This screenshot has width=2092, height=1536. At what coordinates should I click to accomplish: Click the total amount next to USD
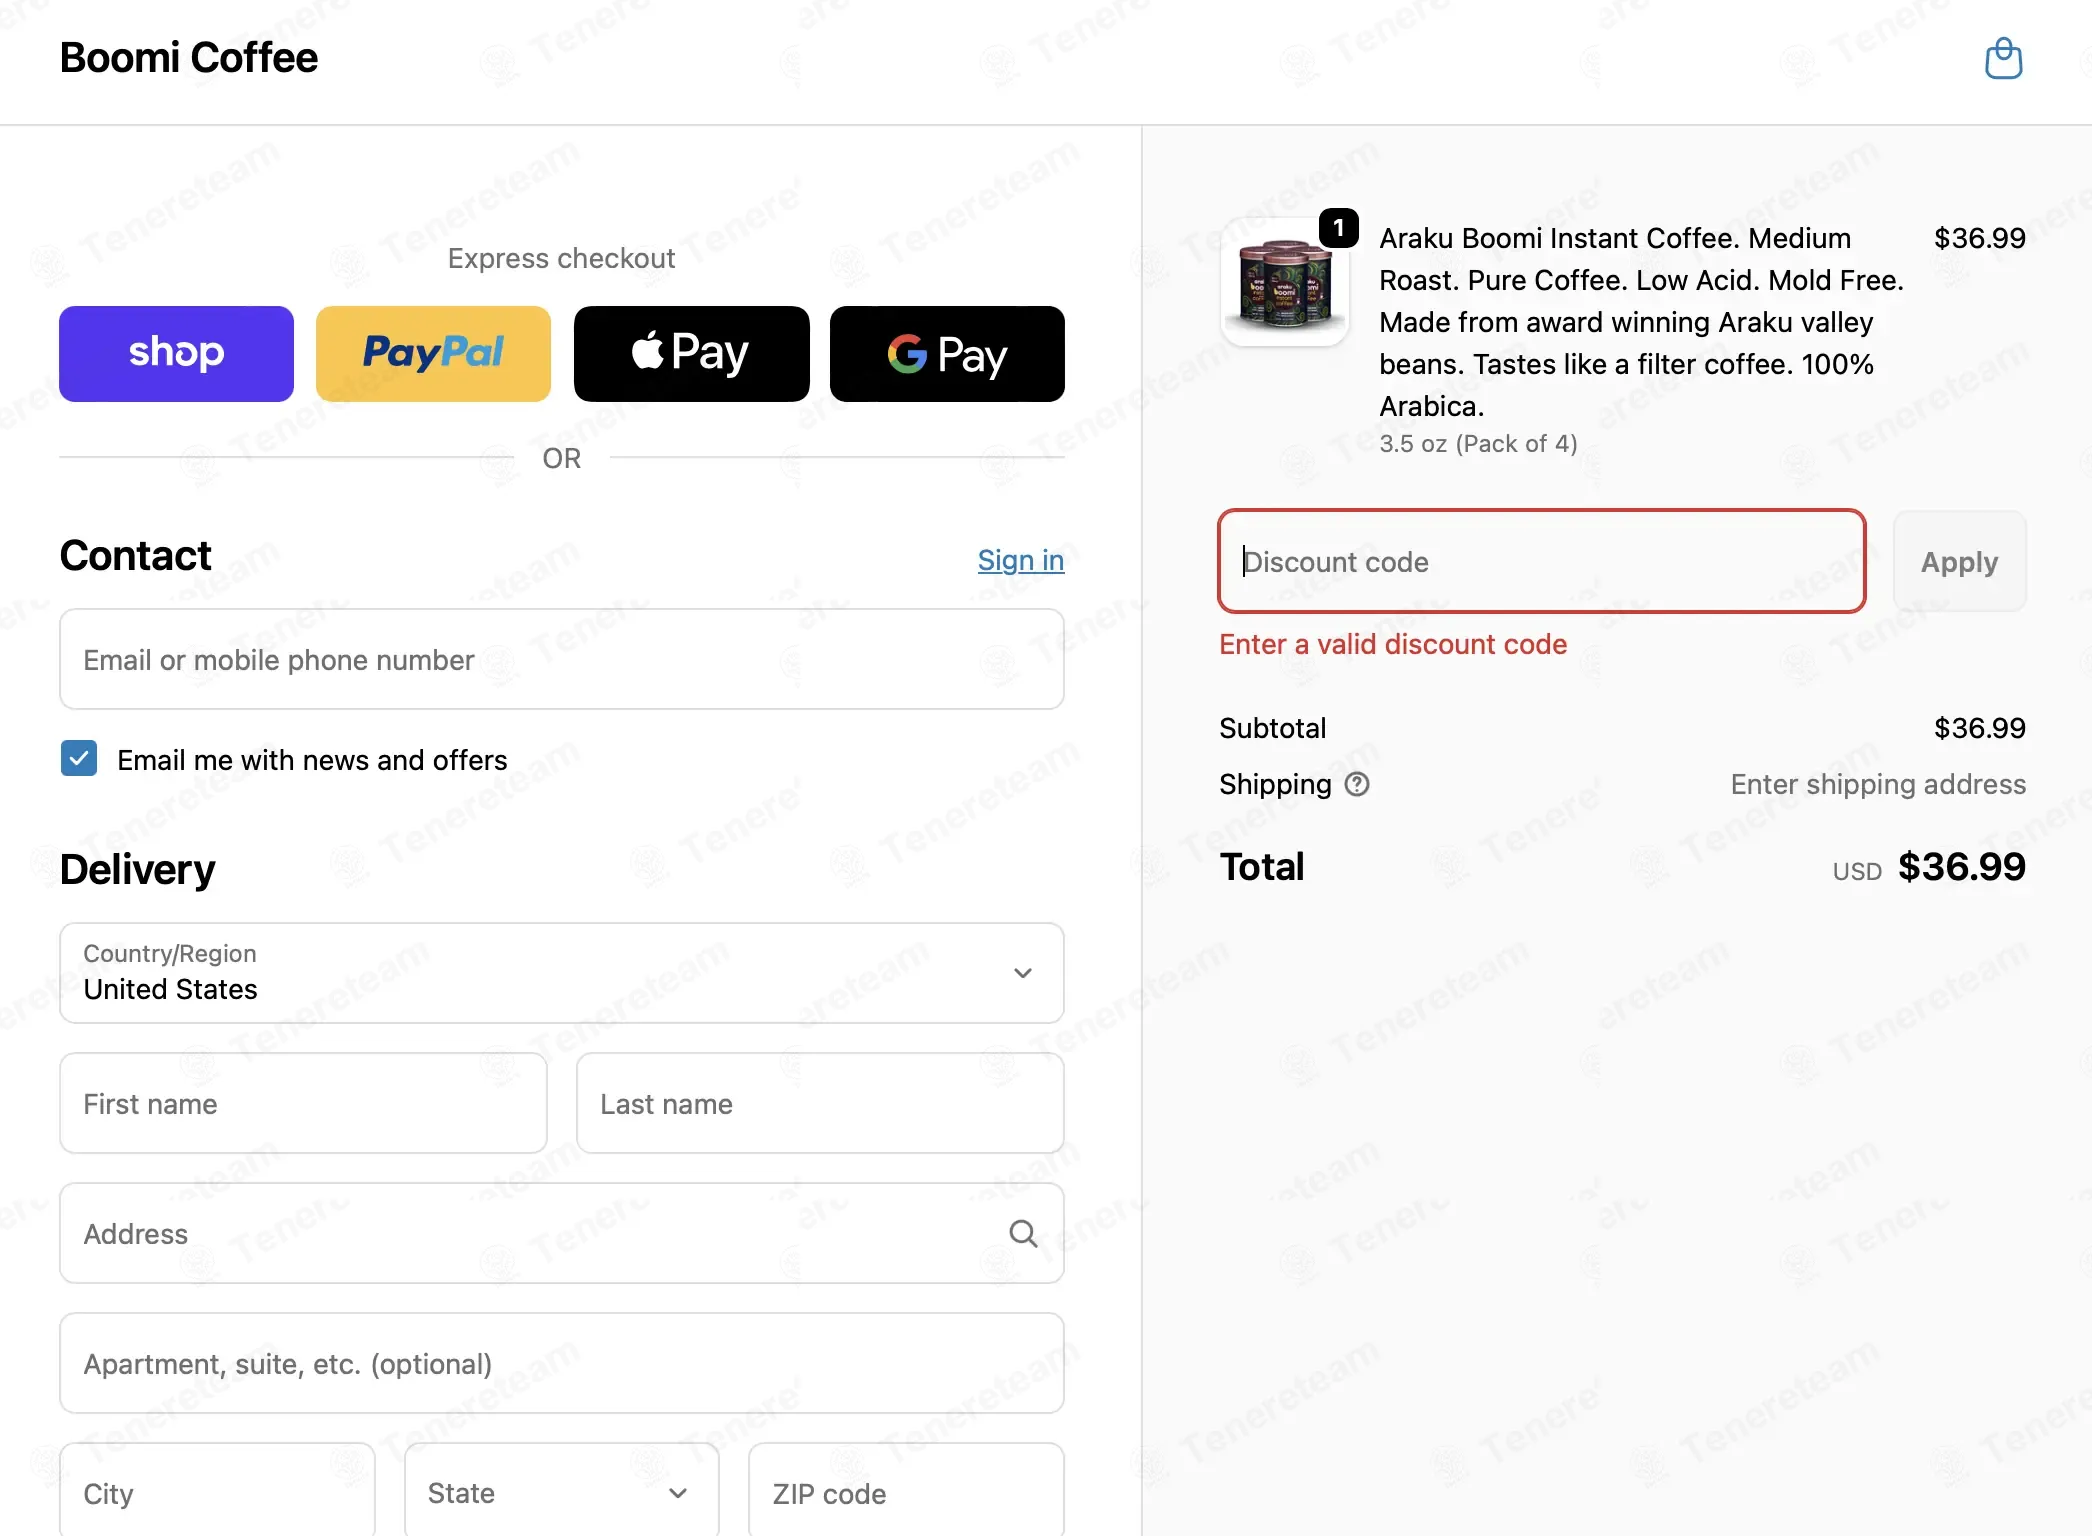(x=1961, y=867)
